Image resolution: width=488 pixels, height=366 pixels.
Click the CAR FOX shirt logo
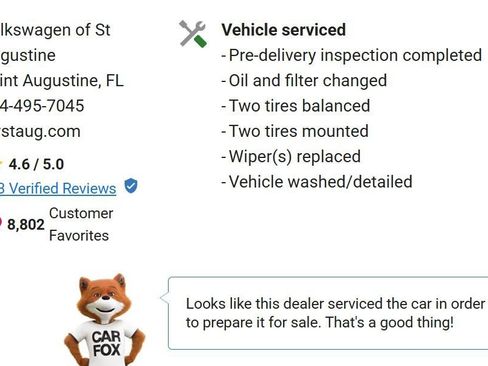point(106,344)
